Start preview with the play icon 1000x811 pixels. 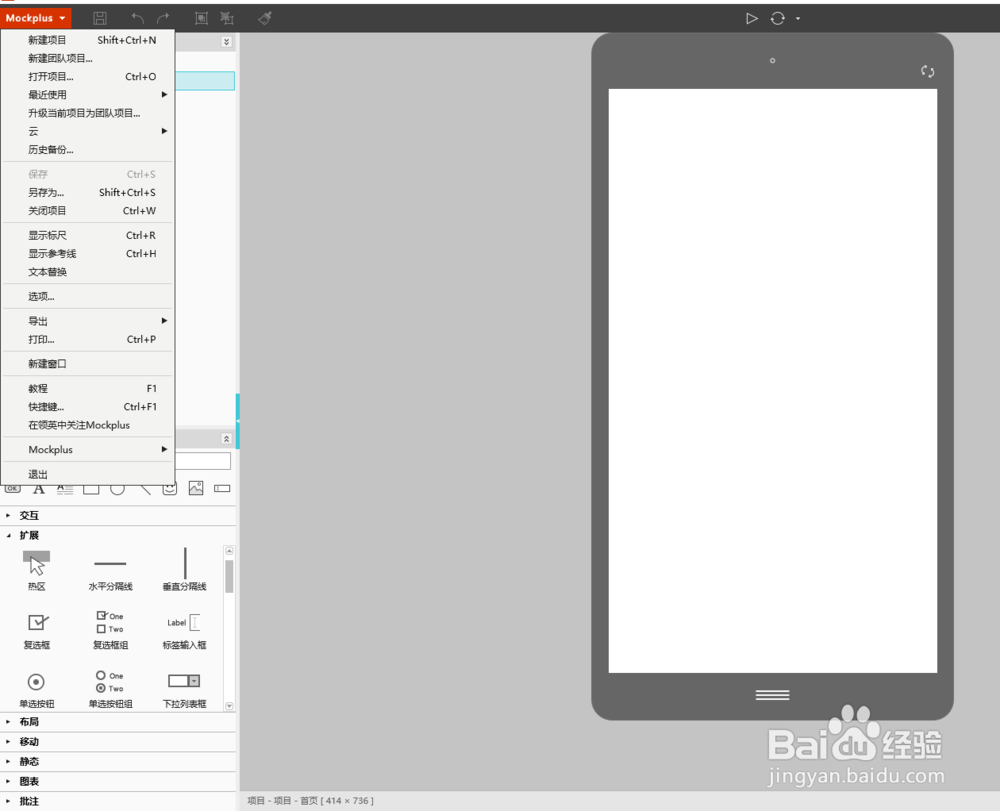752,18
